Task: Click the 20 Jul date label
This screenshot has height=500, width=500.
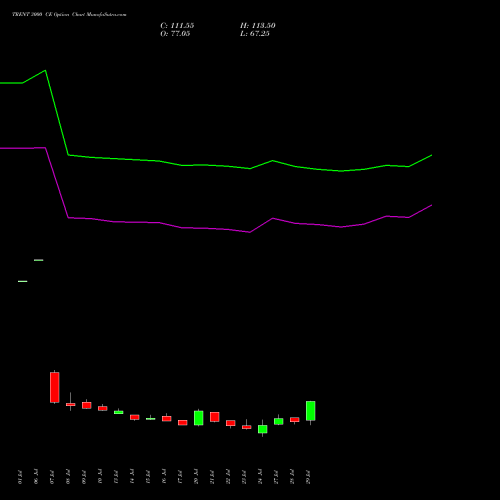Action: click(196, 477)
